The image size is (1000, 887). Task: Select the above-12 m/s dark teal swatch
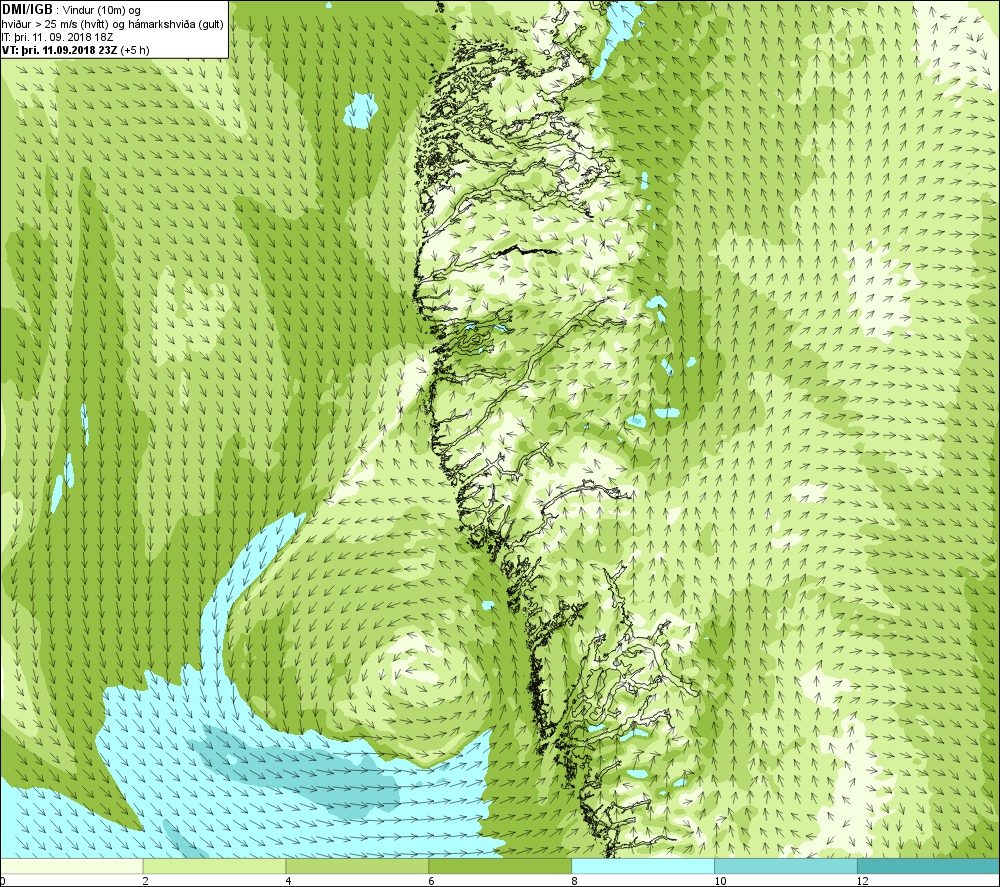point(929,866)
